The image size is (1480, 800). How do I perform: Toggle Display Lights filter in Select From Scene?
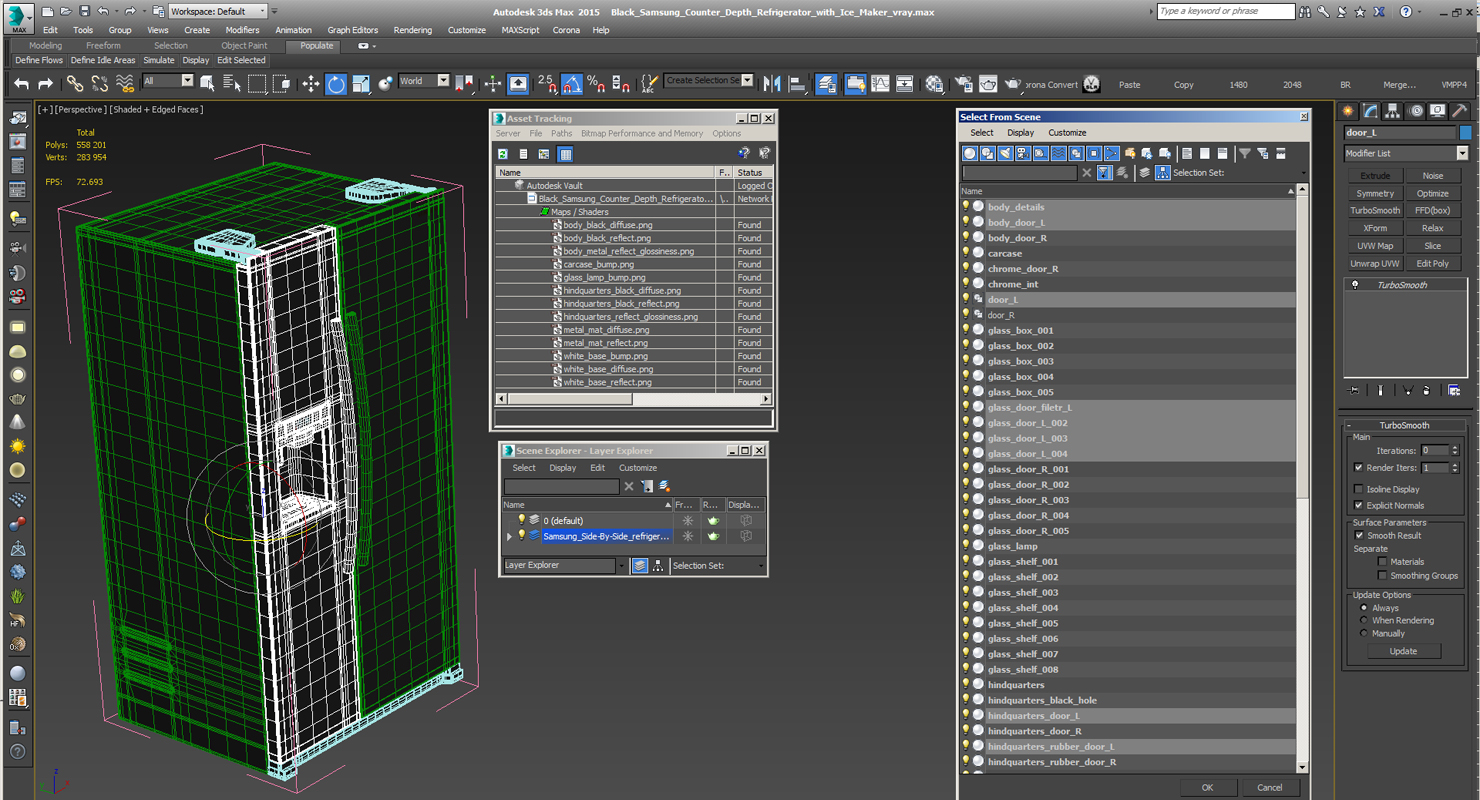[1005, 153]
